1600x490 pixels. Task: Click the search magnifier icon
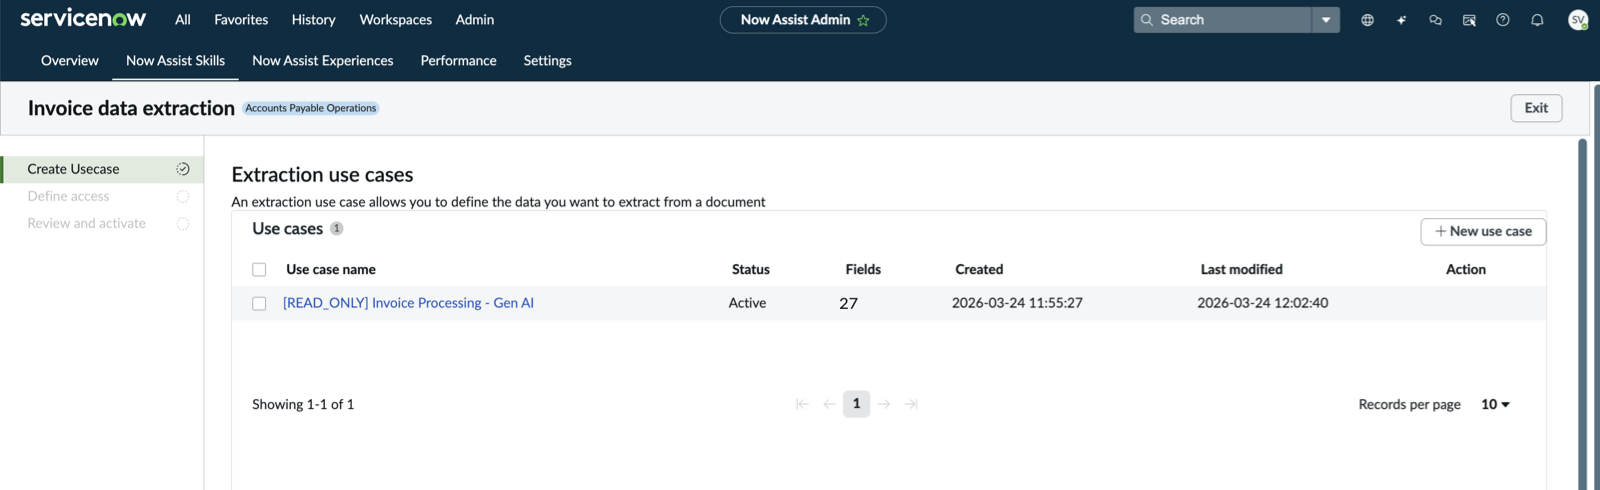(x=1147, y=20)
